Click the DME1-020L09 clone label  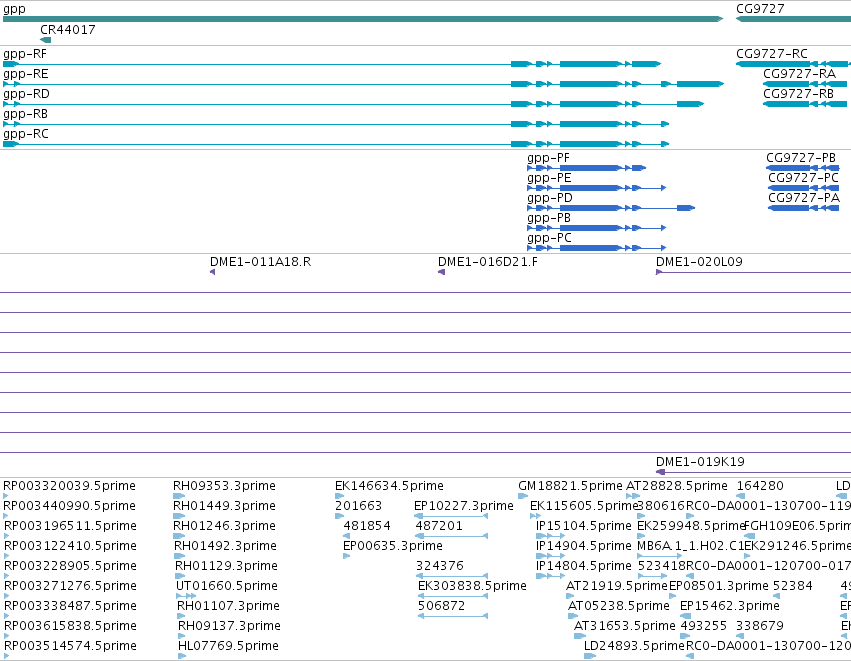(x=699, y=262)
